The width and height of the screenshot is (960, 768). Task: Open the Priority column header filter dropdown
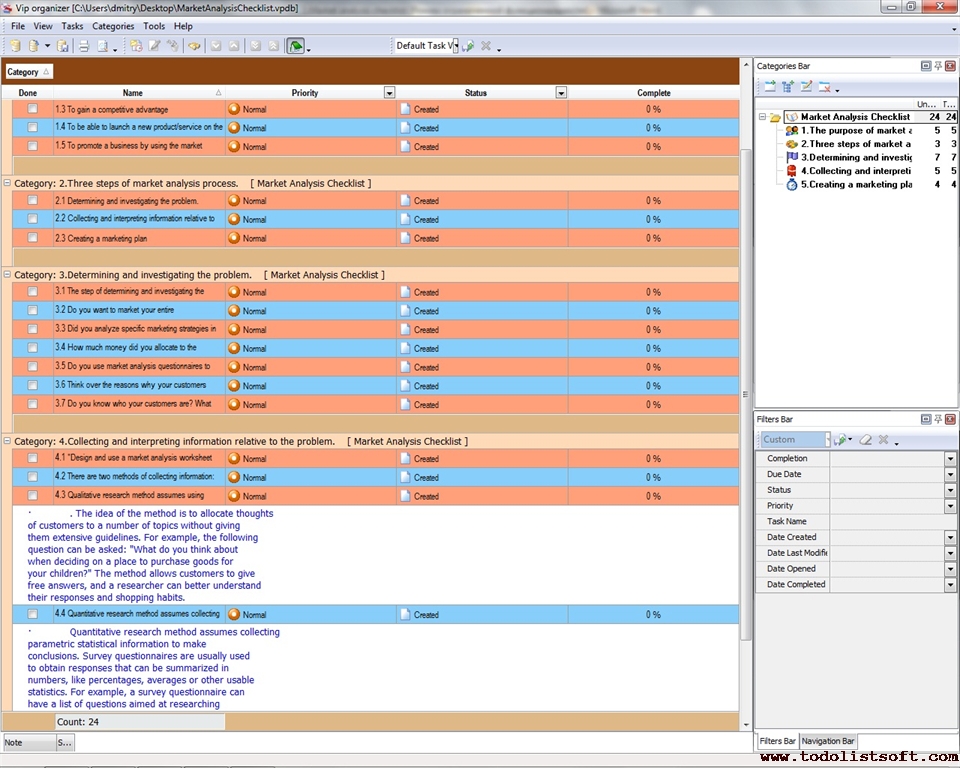(389, 93)
